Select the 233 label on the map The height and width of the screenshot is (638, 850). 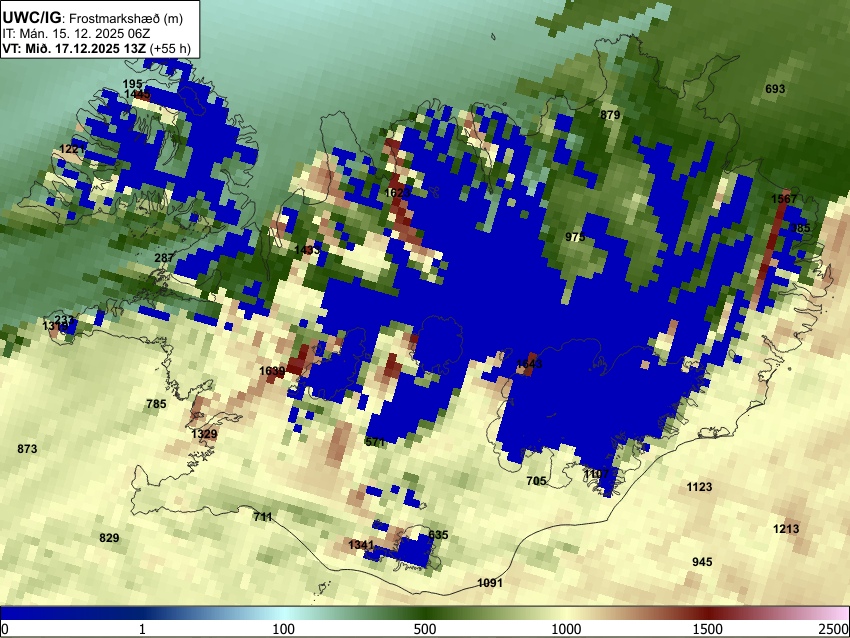pyautogui.click(x=64, y=320)
